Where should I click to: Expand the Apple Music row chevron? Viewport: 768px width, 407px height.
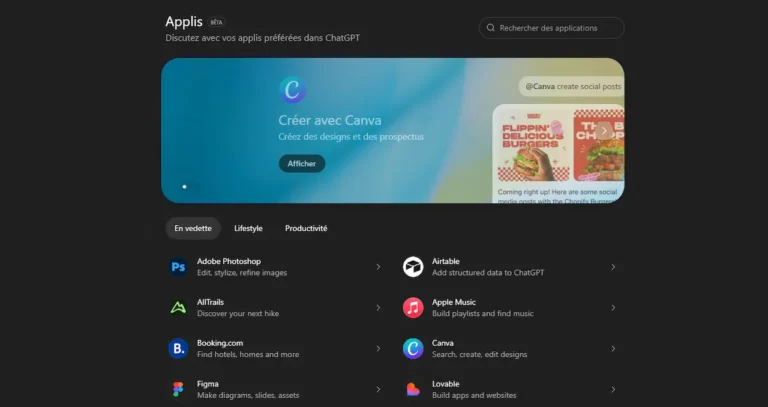[x=613, y=308]
